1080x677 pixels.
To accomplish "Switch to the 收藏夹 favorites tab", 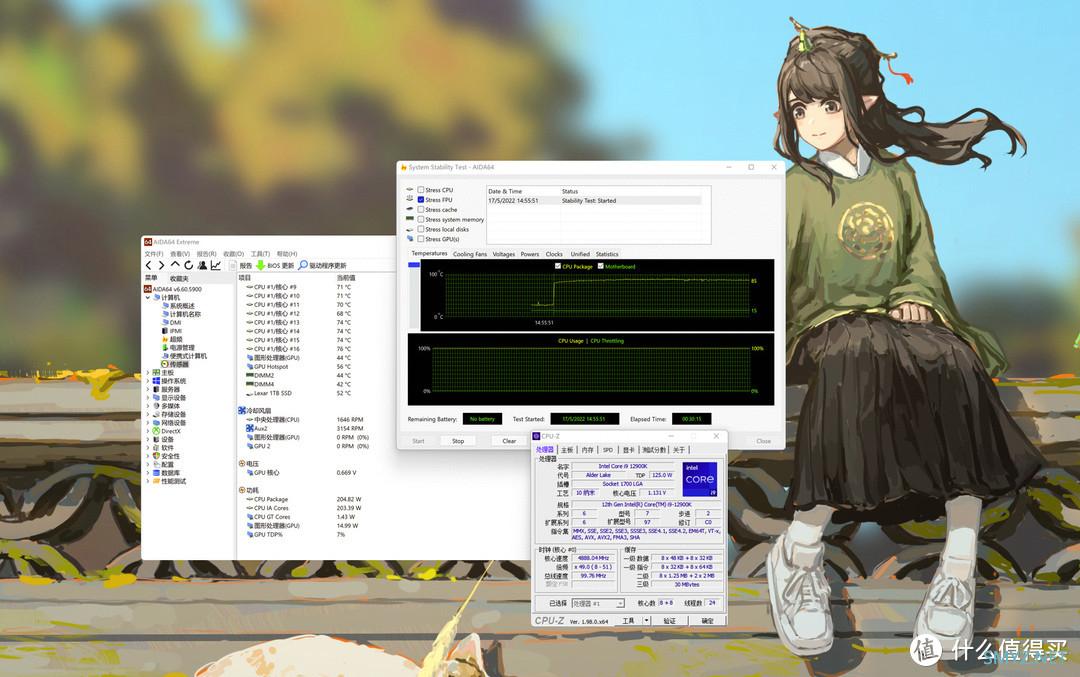I will pos(179,278).
